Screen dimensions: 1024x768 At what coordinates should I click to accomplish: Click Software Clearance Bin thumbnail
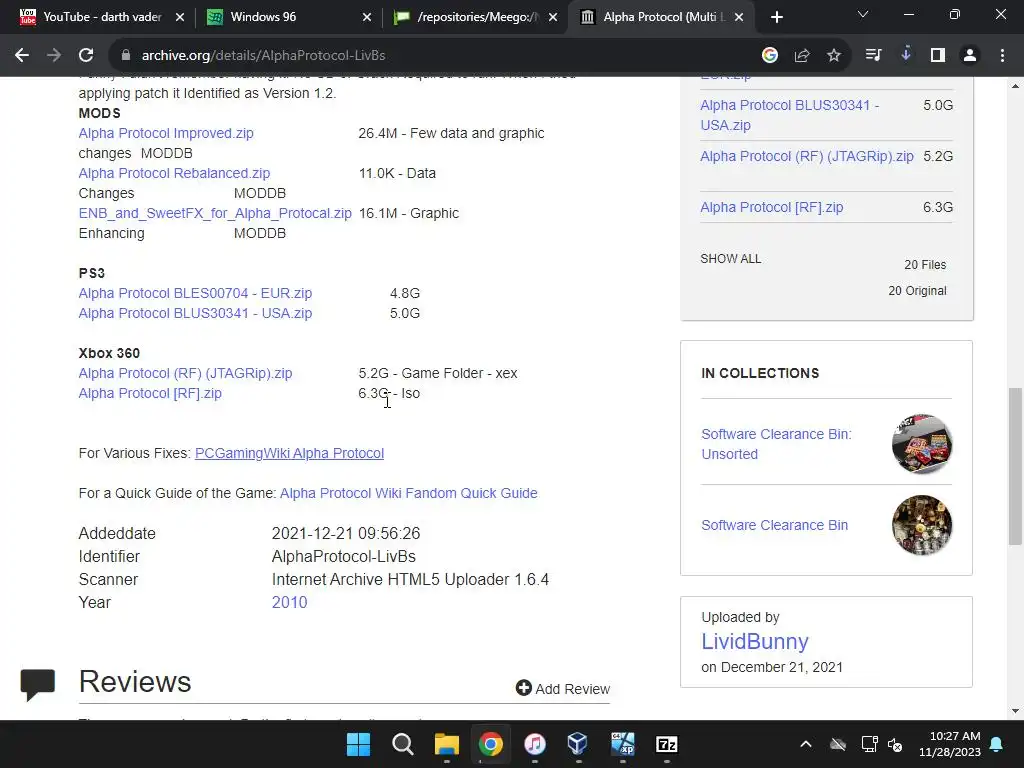[921, 525]
